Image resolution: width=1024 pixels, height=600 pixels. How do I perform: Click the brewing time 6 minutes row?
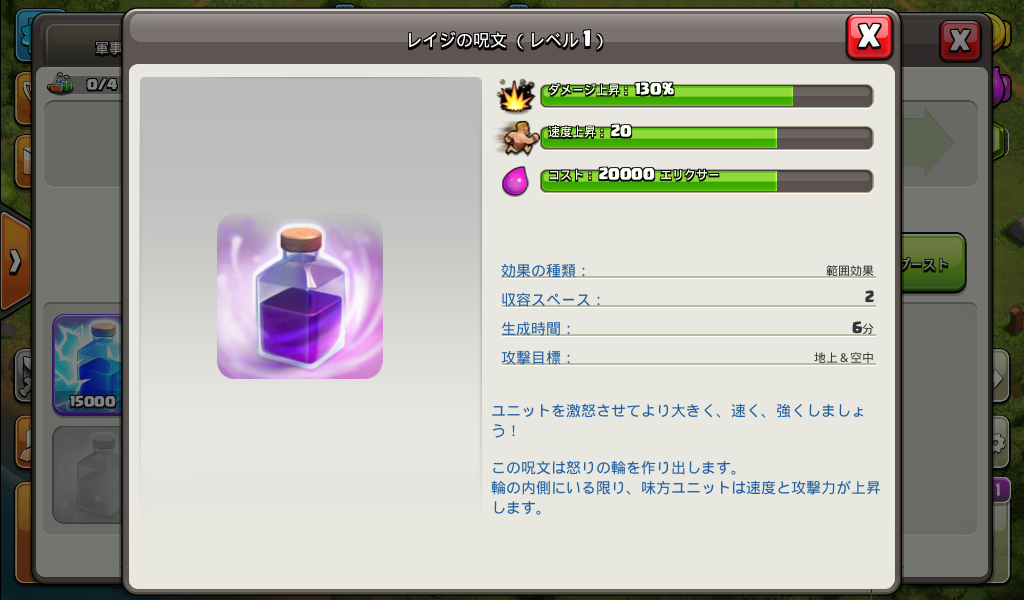[688, 327]
